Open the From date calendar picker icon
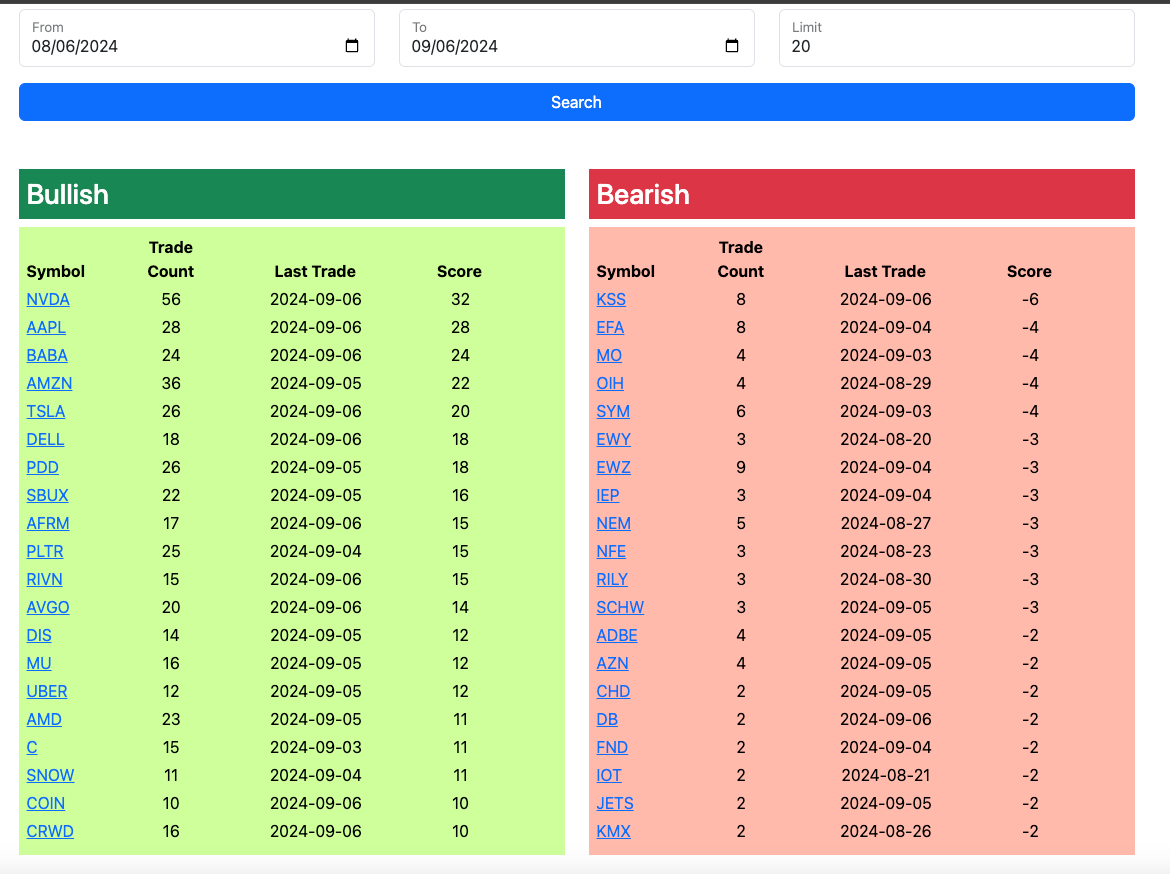Screen dimensions: 1170x874 [351, 46]
